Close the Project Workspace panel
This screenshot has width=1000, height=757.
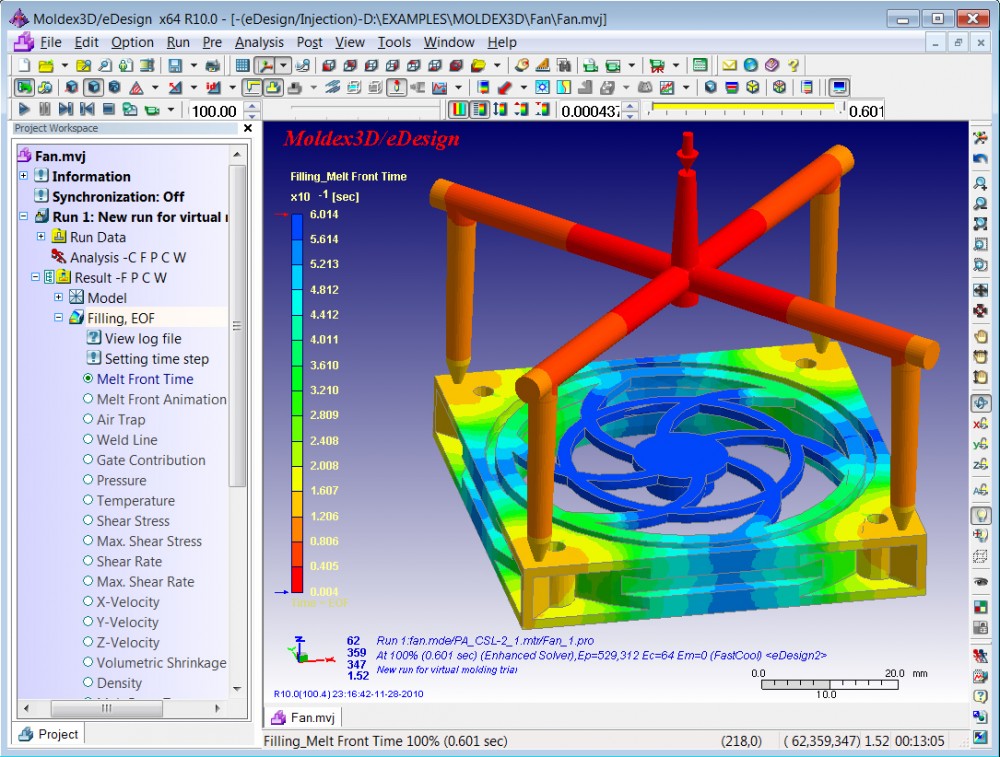(x=248, y=128)
